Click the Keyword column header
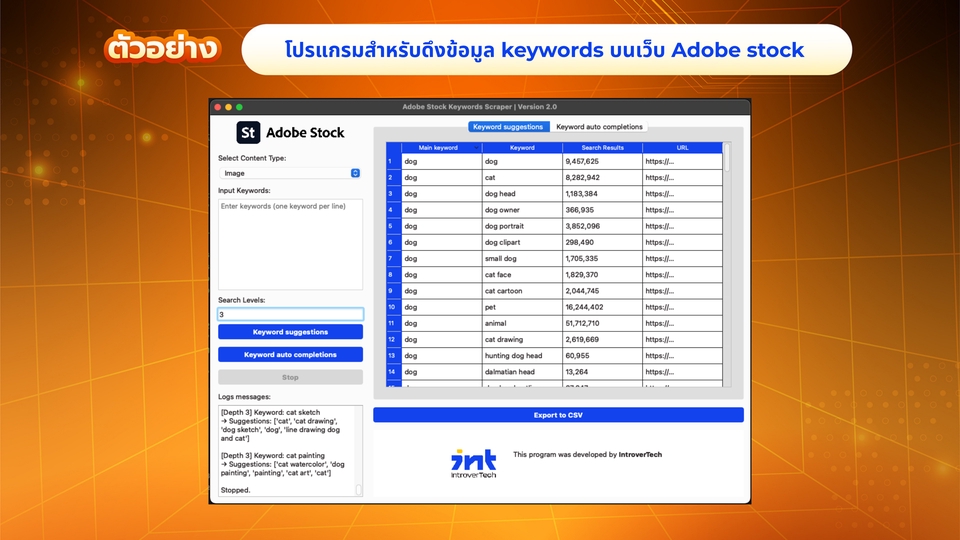The image size is (960, 540). click(522, 148)
